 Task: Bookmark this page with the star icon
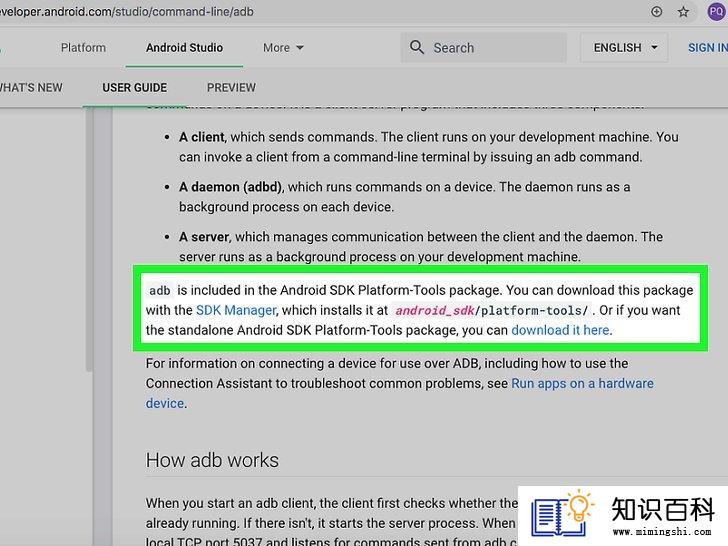pyautogui.click(x=683, y=12)
